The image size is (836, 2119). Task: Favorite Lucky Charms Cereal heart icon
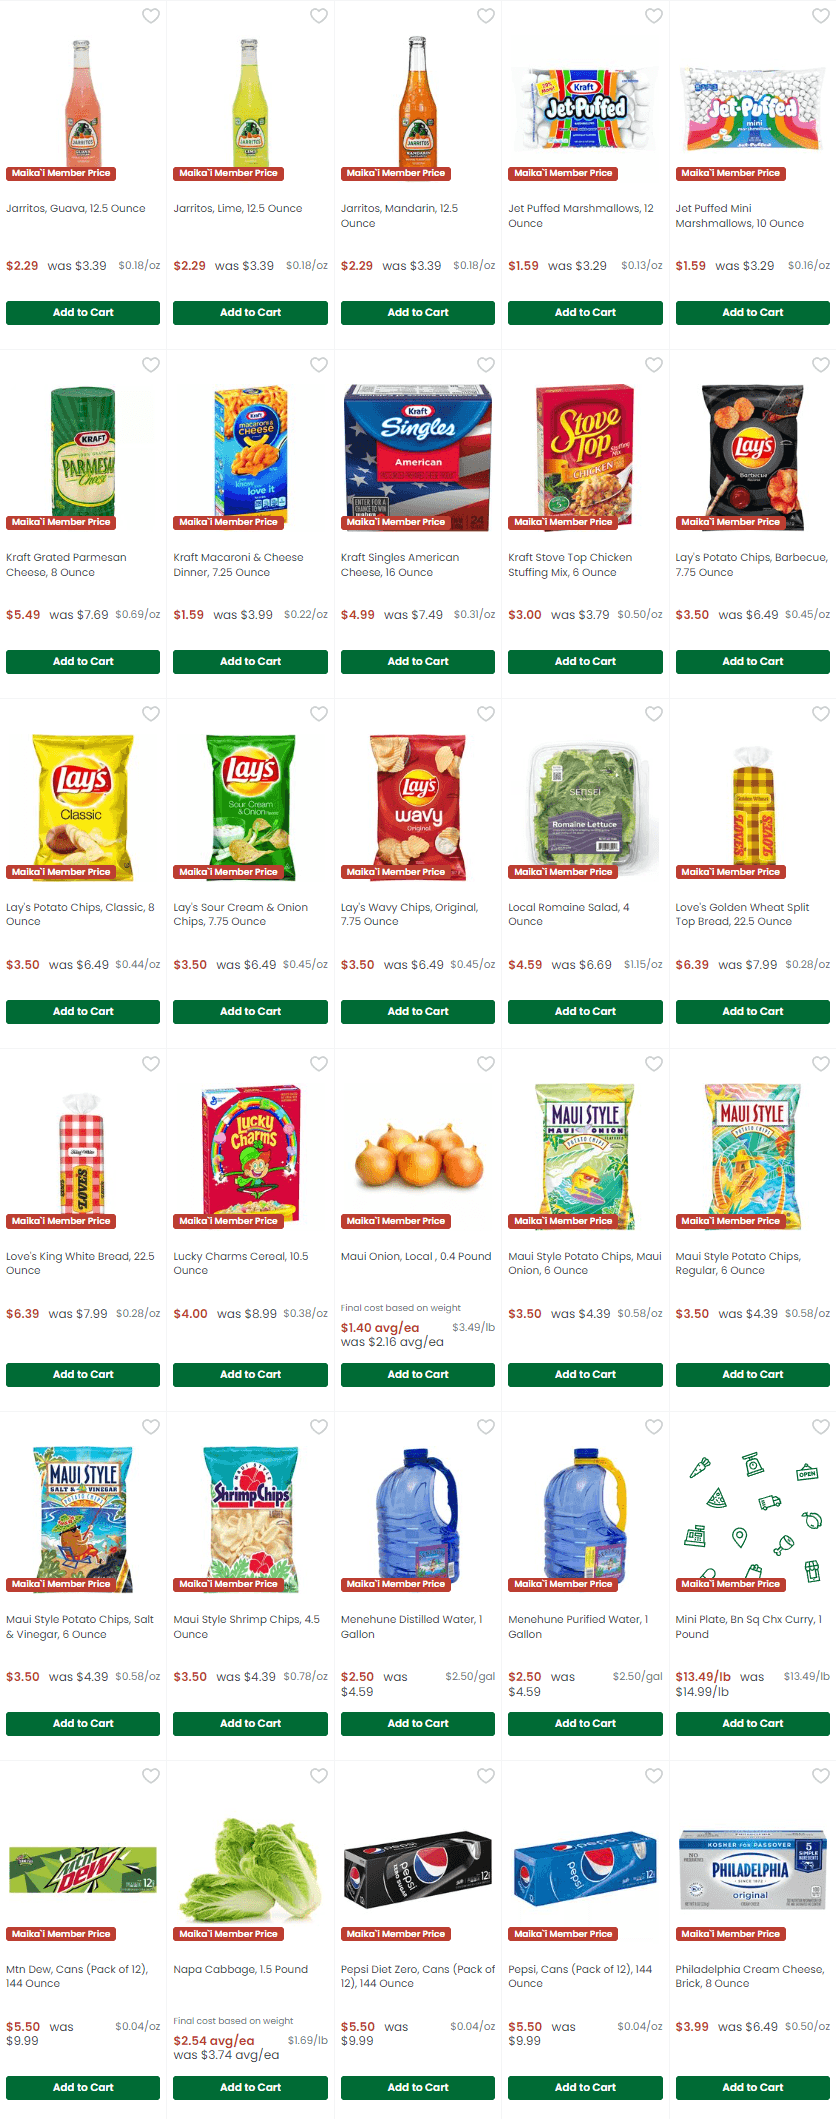pyautogui.click(x=319, y=1064)
